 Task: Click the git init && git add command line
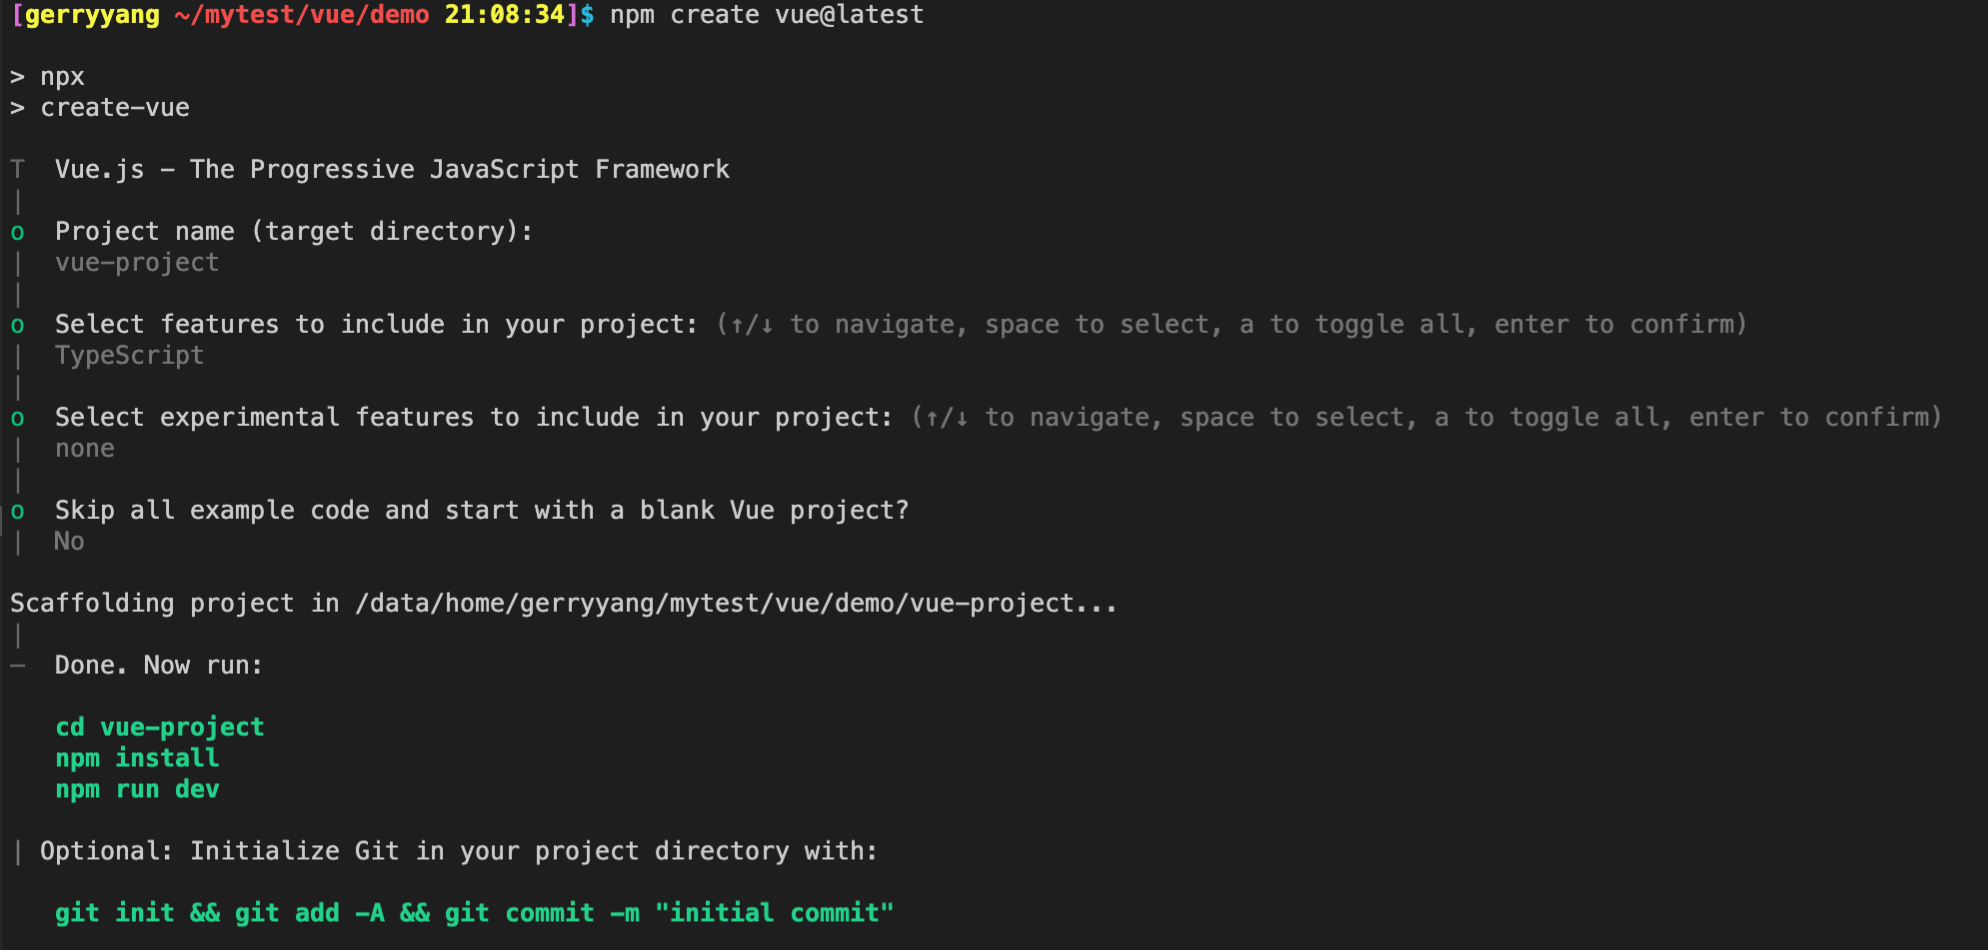click(474, 913)
